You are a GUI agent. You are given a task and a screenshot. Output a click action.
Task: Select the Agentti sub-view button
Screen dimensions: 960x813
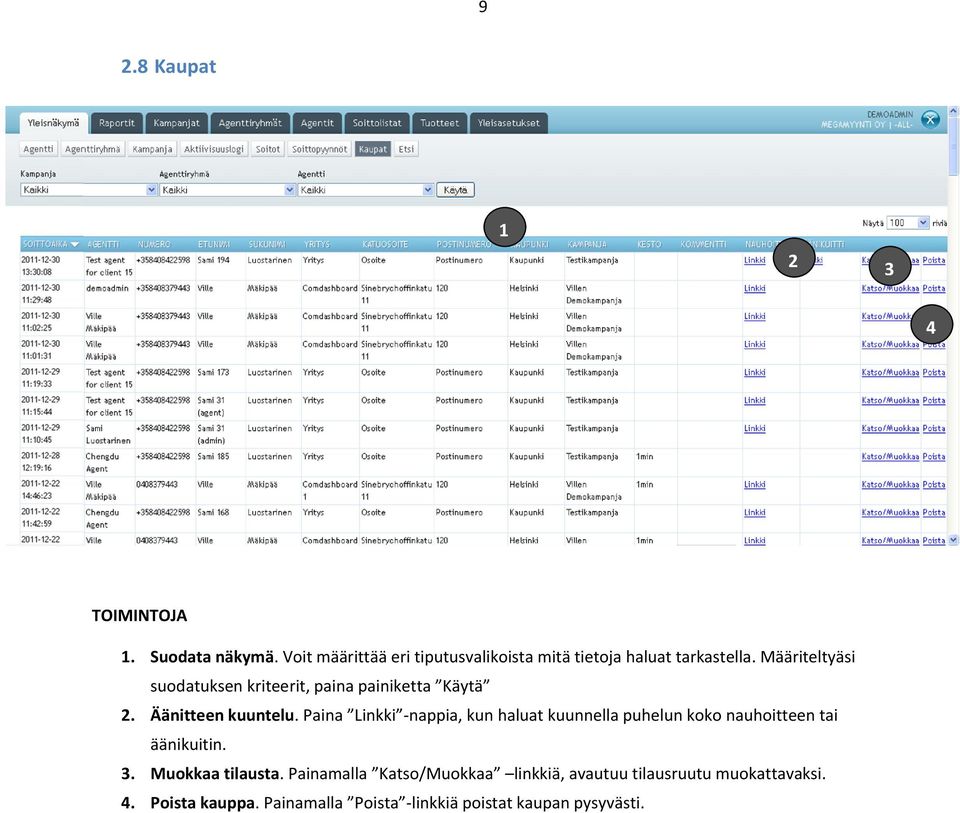pos(38,149)
